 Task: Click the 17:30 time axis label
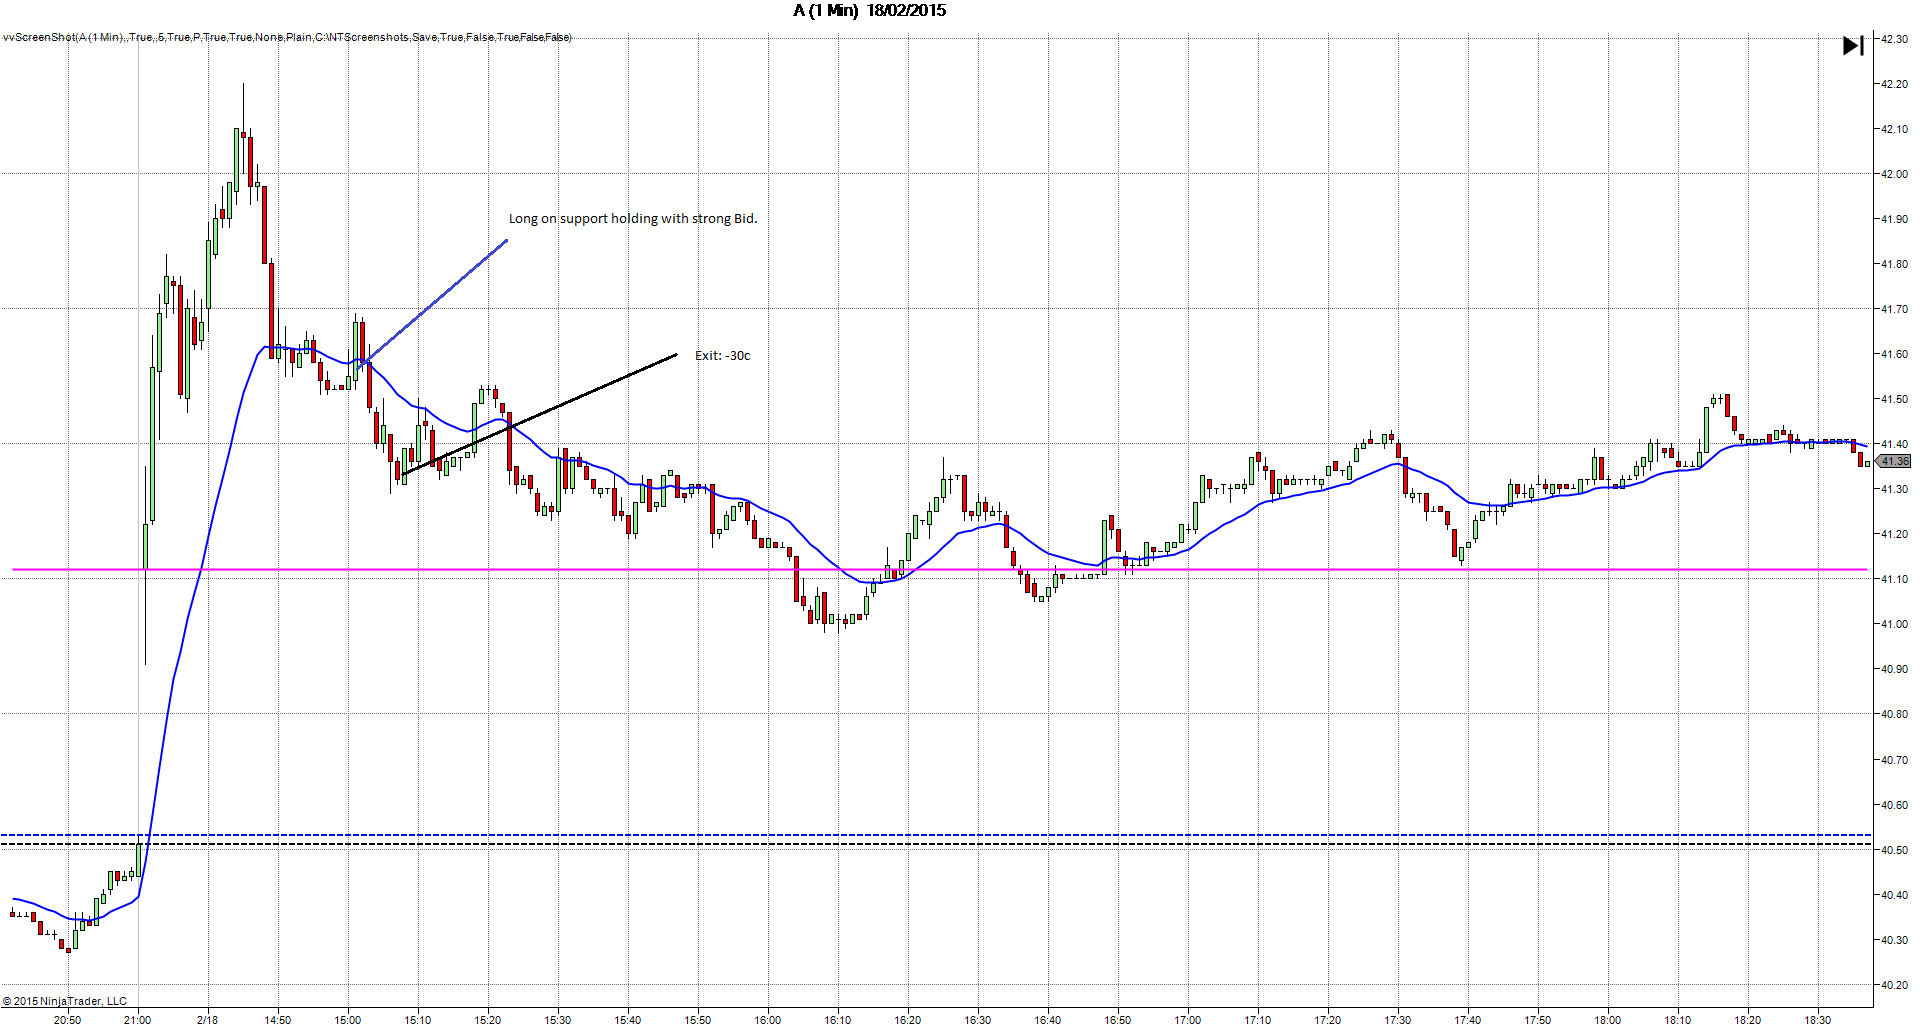coord(1398,1020)
